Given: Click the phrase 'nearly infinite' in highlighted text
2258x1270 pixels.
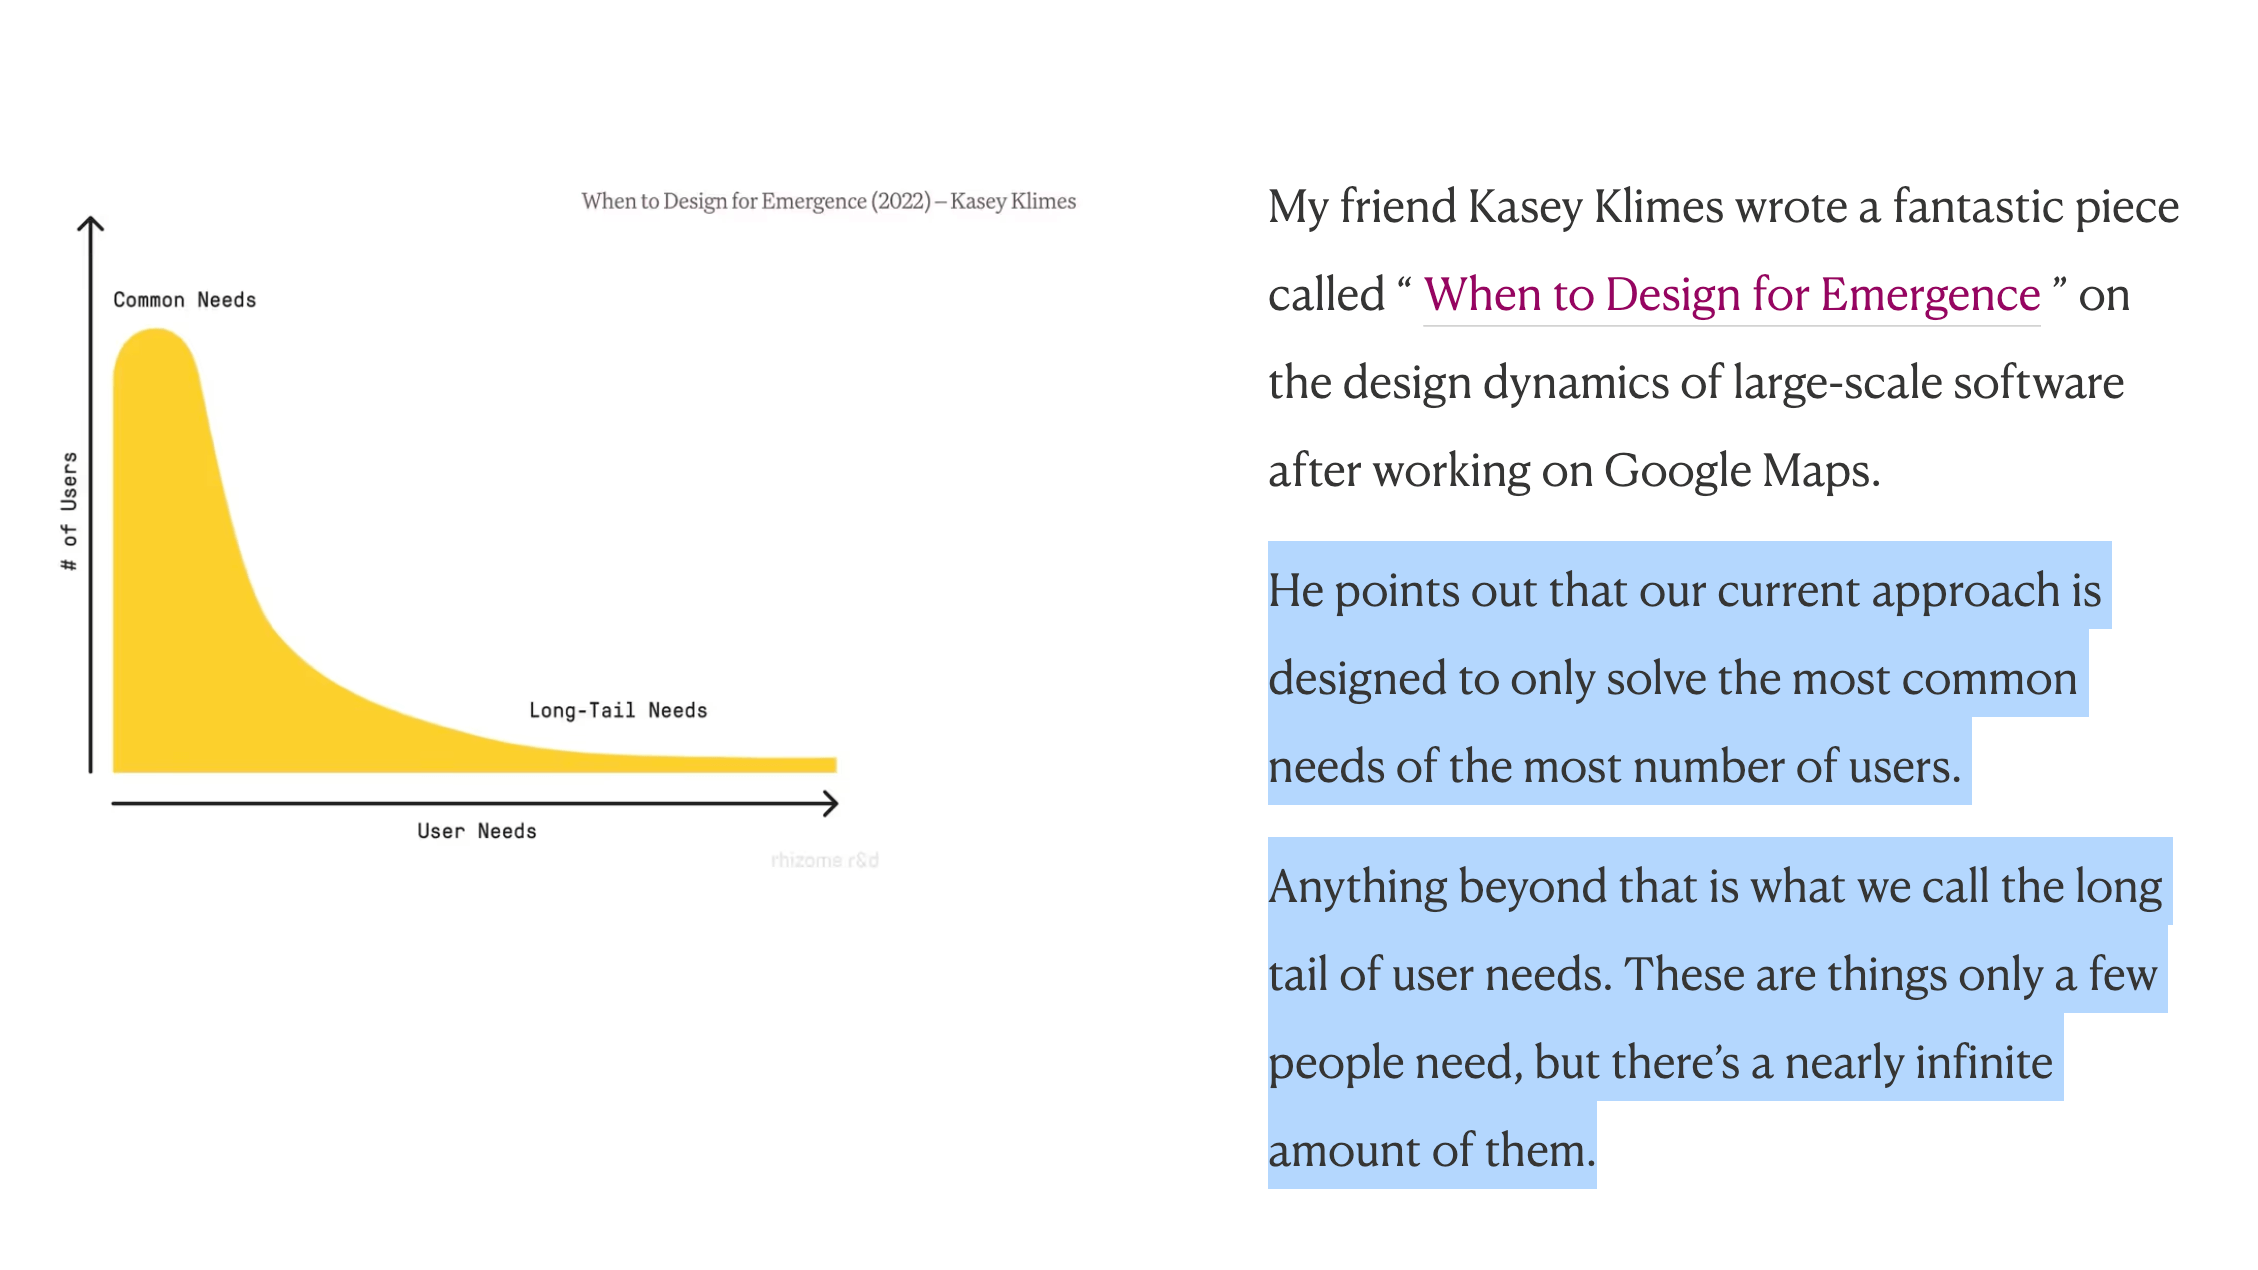Looking at the screenshot, I should pyautogui.click(x=1919, y=1063).
